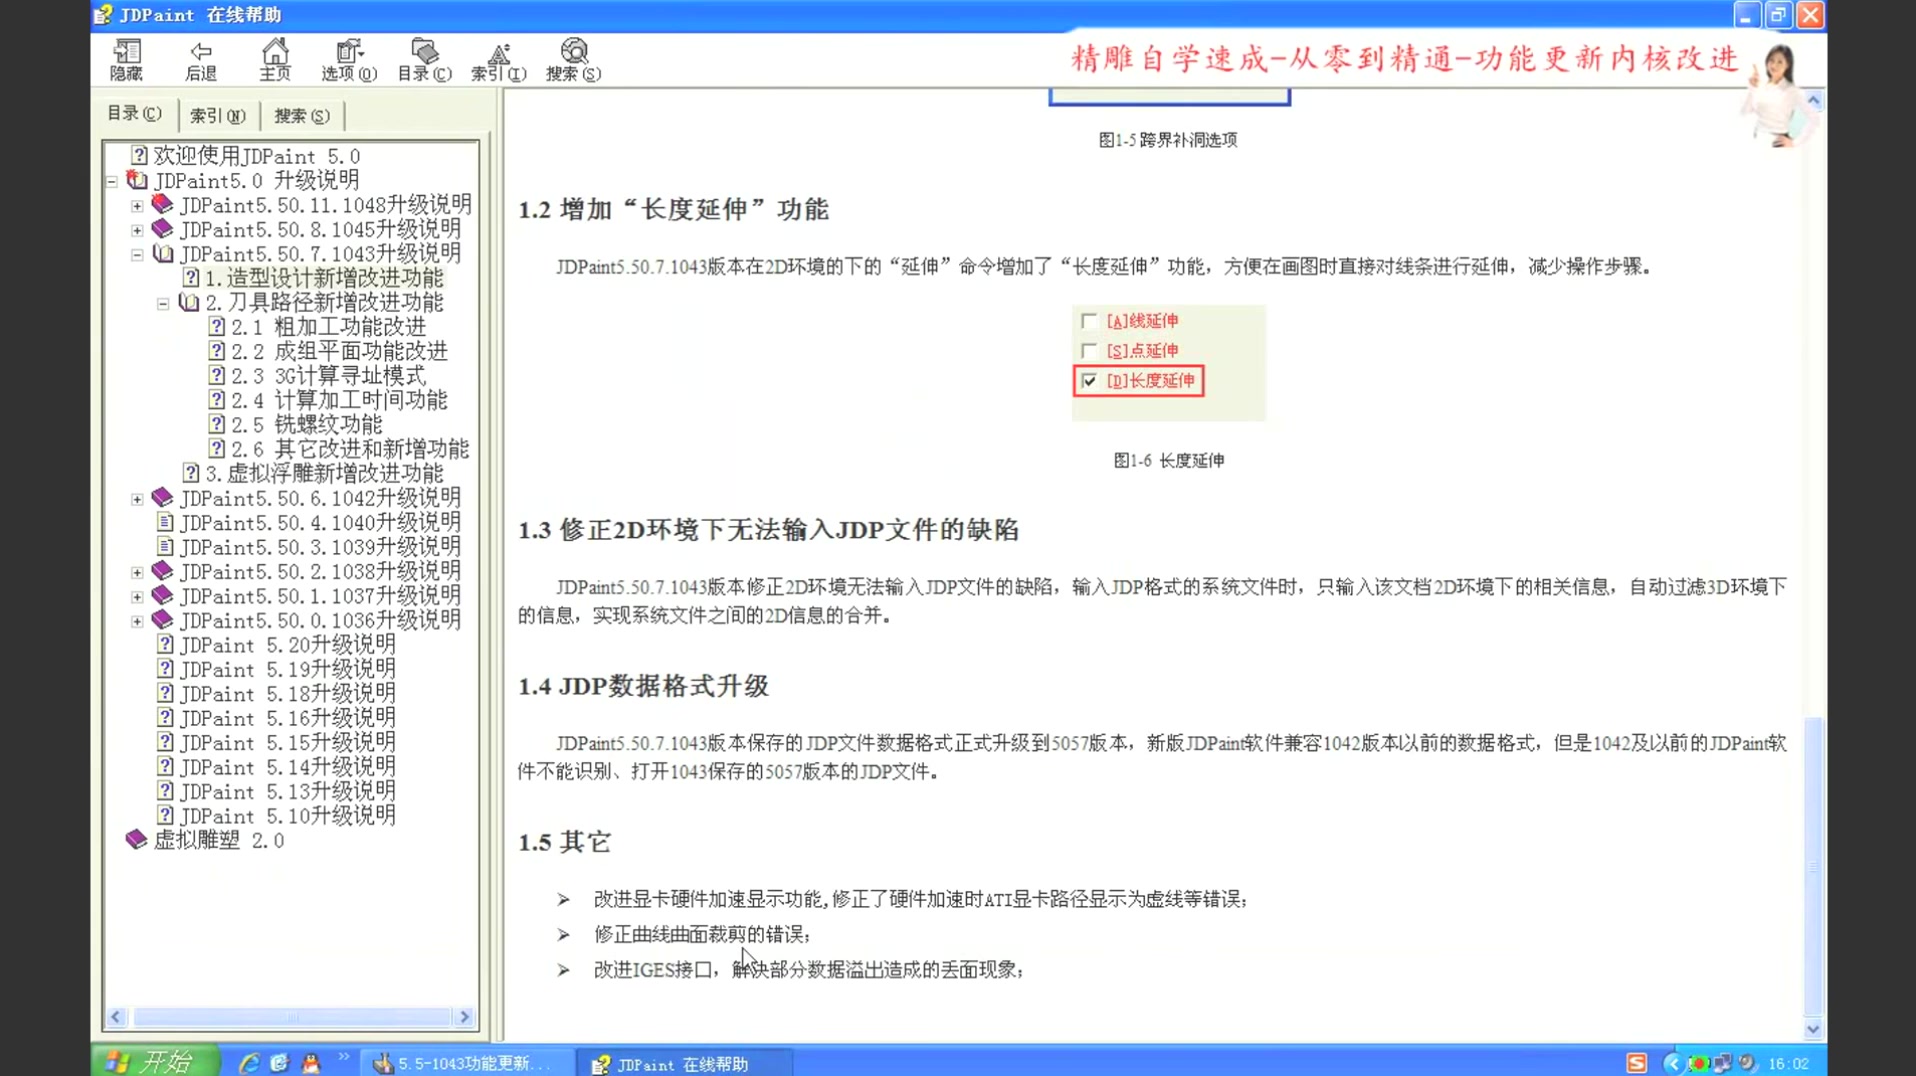
Task: Click the 隐藏 toolbar icon to hide navigation
Action: pos(126,58)
